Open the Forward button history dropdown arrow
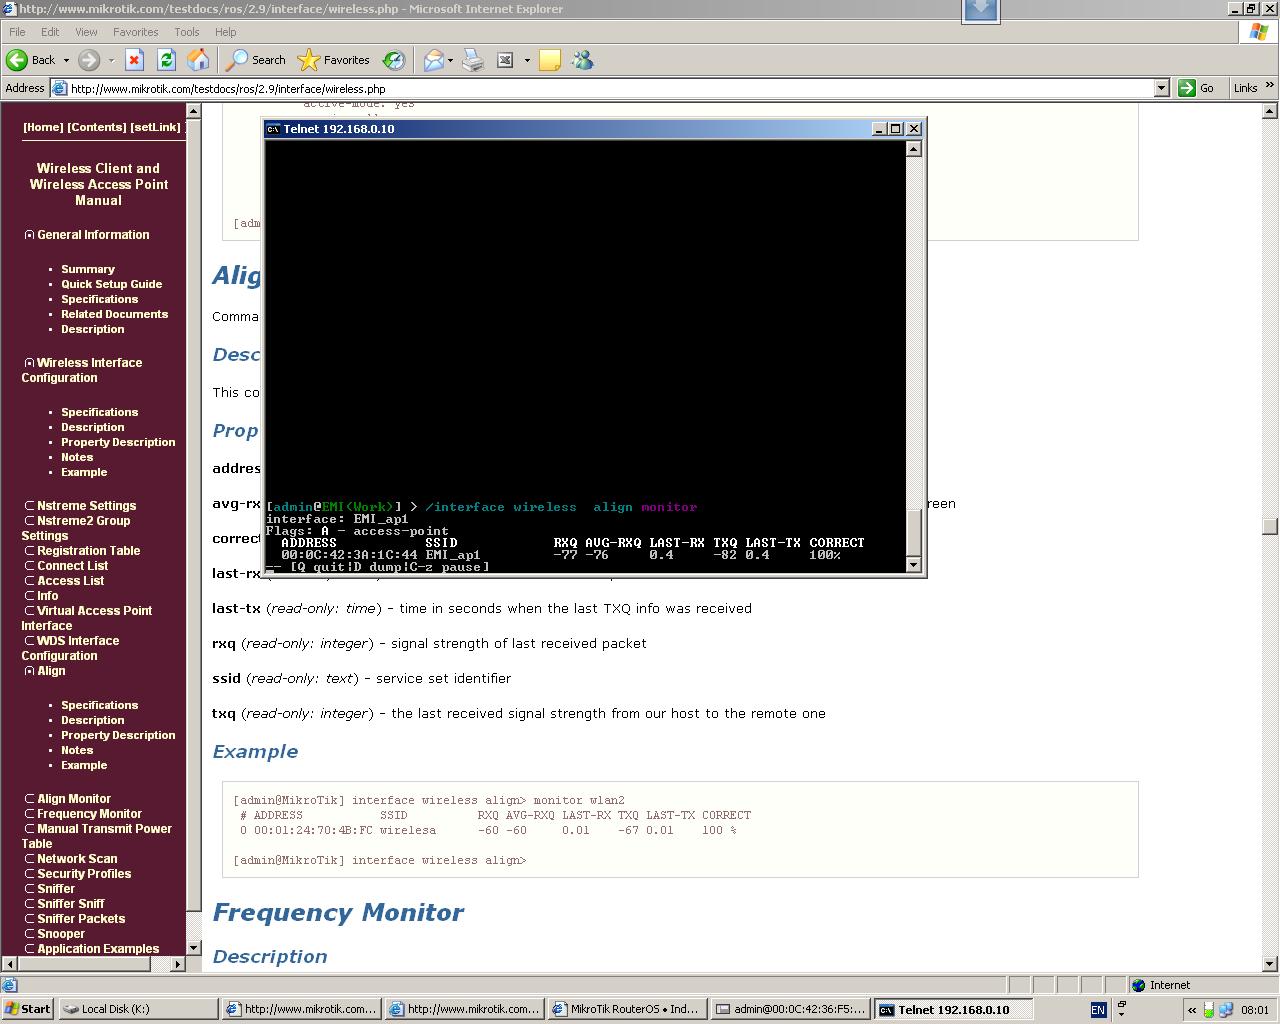The image size is (1280, 1024). click(111, 60)
